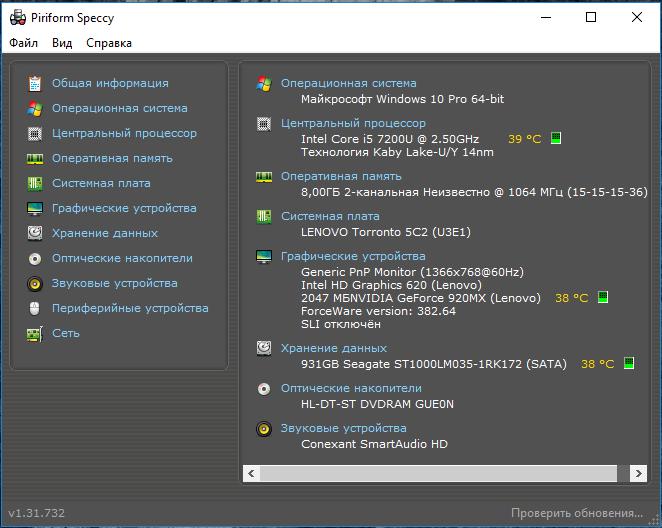This screenshot has width=662, height=528.
Task: Open Периферийные устройства section in sidebar
Action: tap(130, 308)
